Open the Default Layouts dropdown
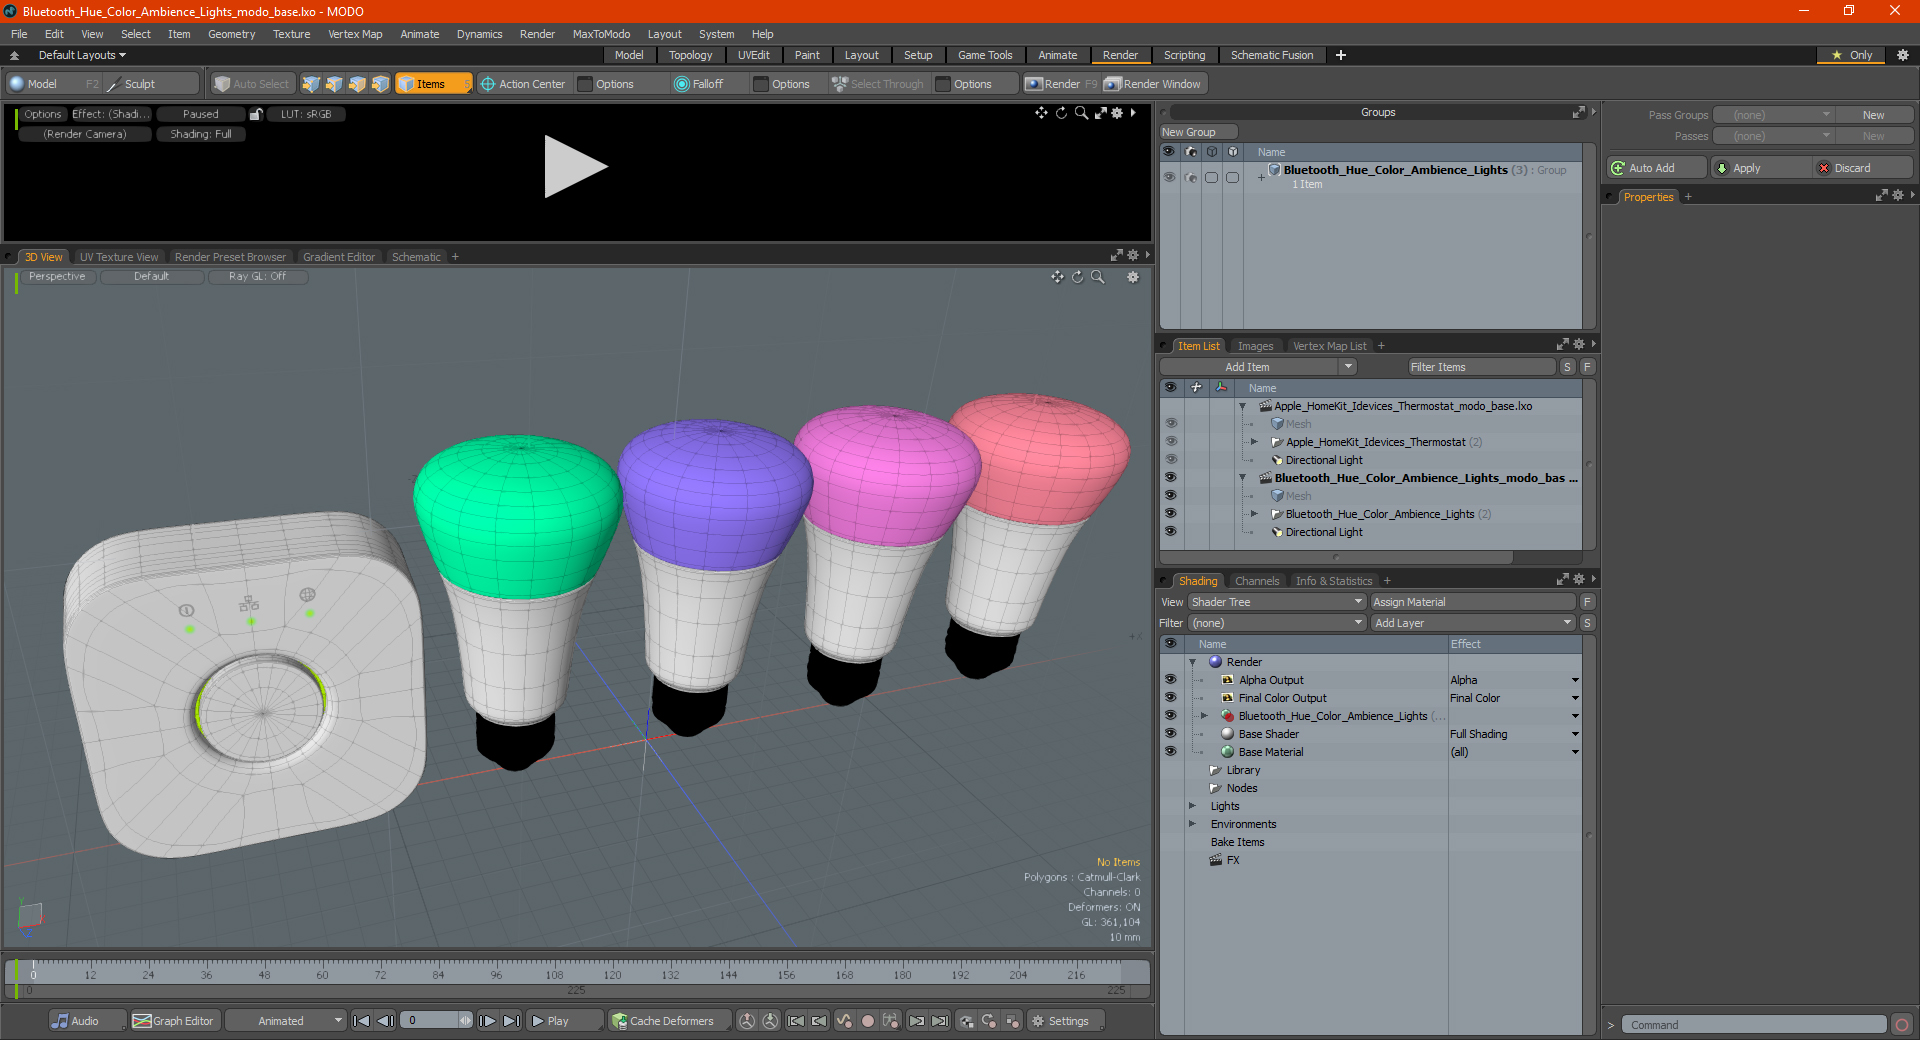Screen dimensions: 1920x1040 point(83,55)
